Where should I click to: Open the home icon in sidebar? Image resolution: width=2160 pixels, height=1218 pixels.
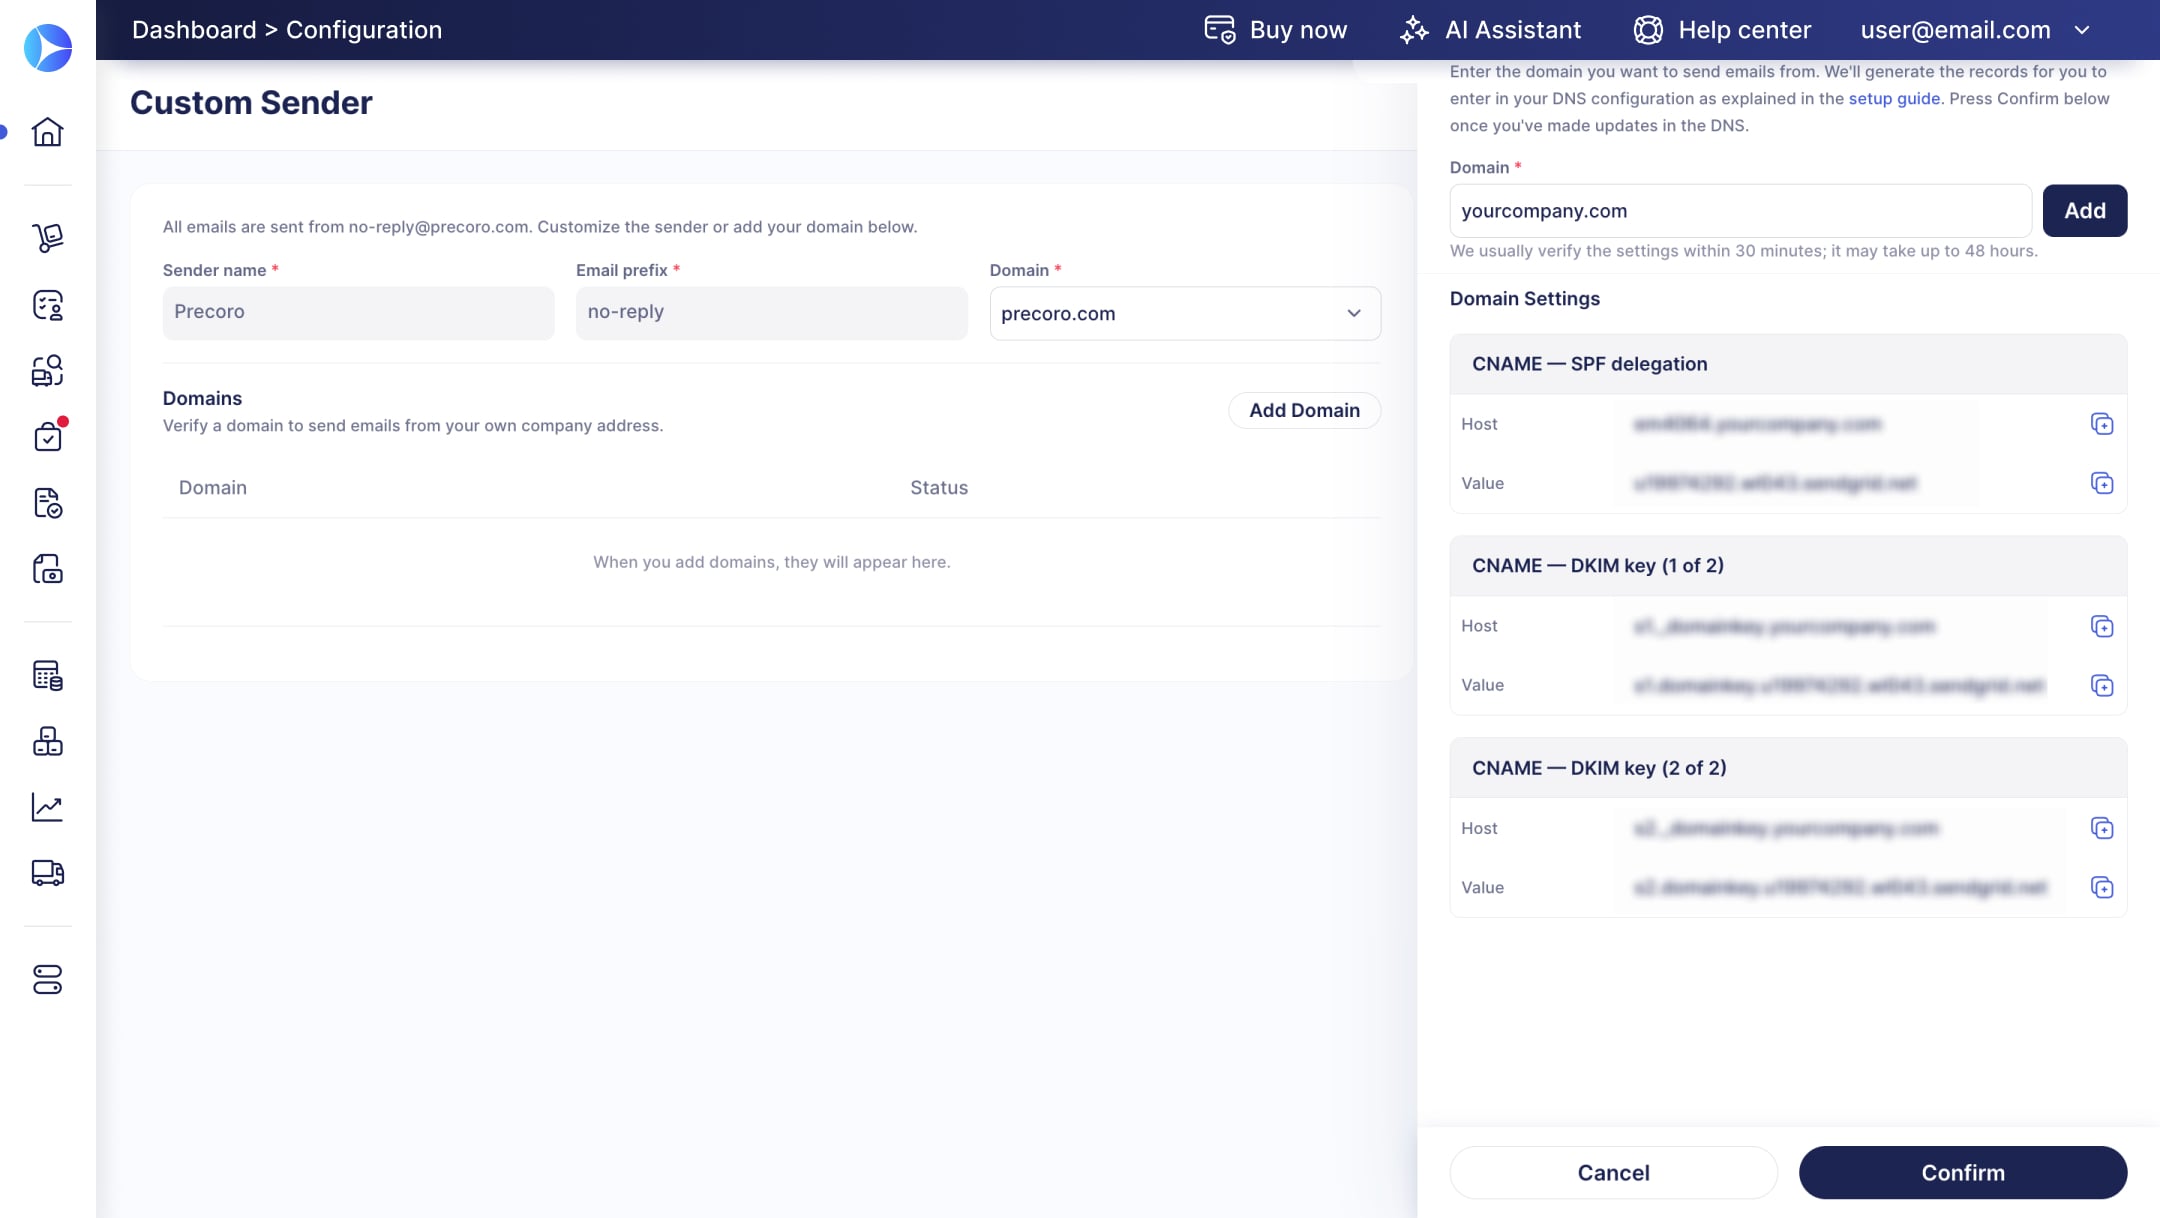47,132
